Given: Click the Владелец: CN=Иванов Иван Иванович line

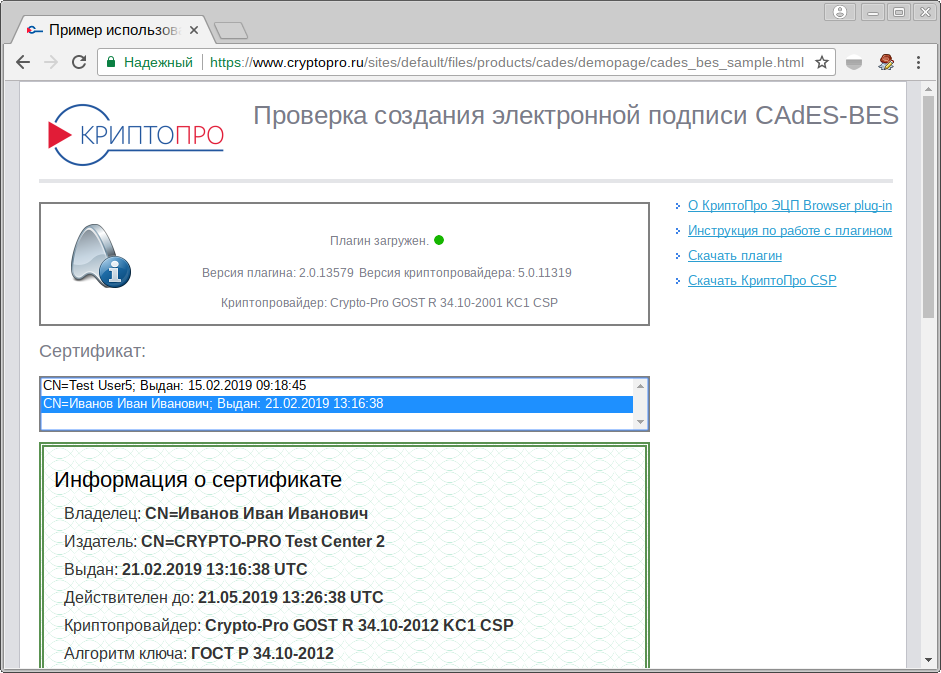Looking at the screenshot, I should (x=216, y=514).
